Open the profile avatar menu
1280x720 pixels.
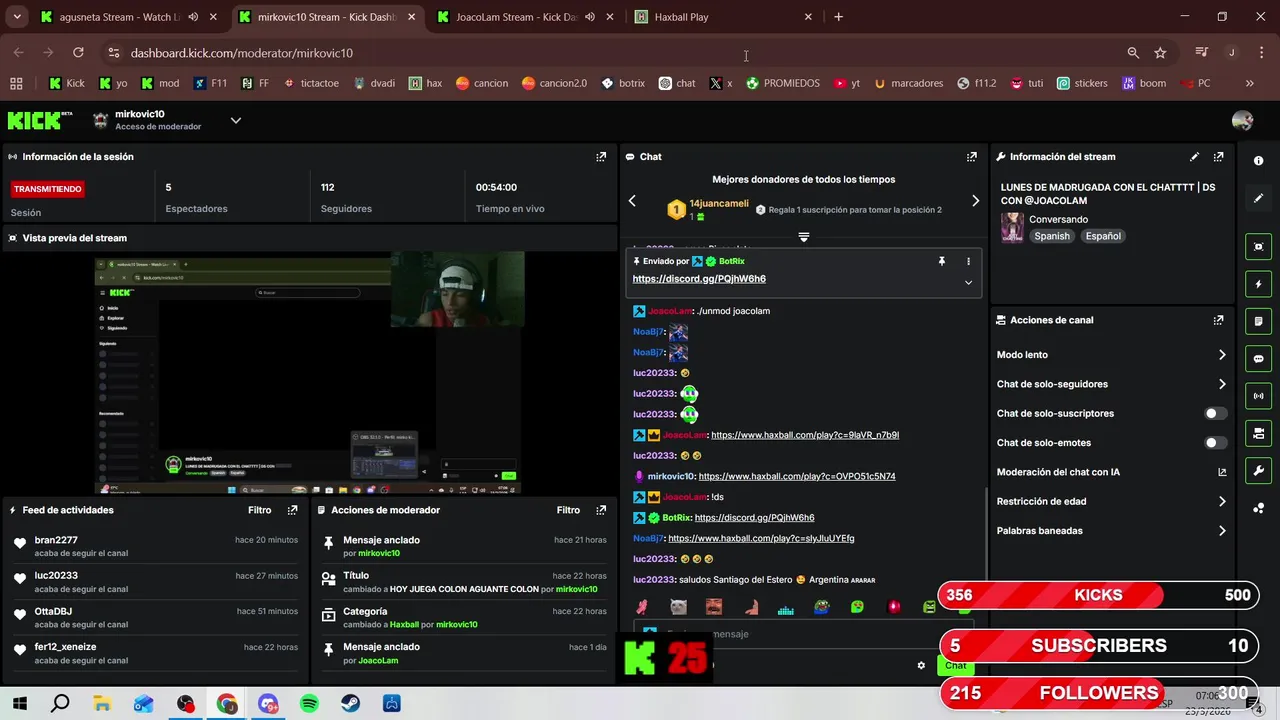pyautogui.click(x=1242, y=120)
